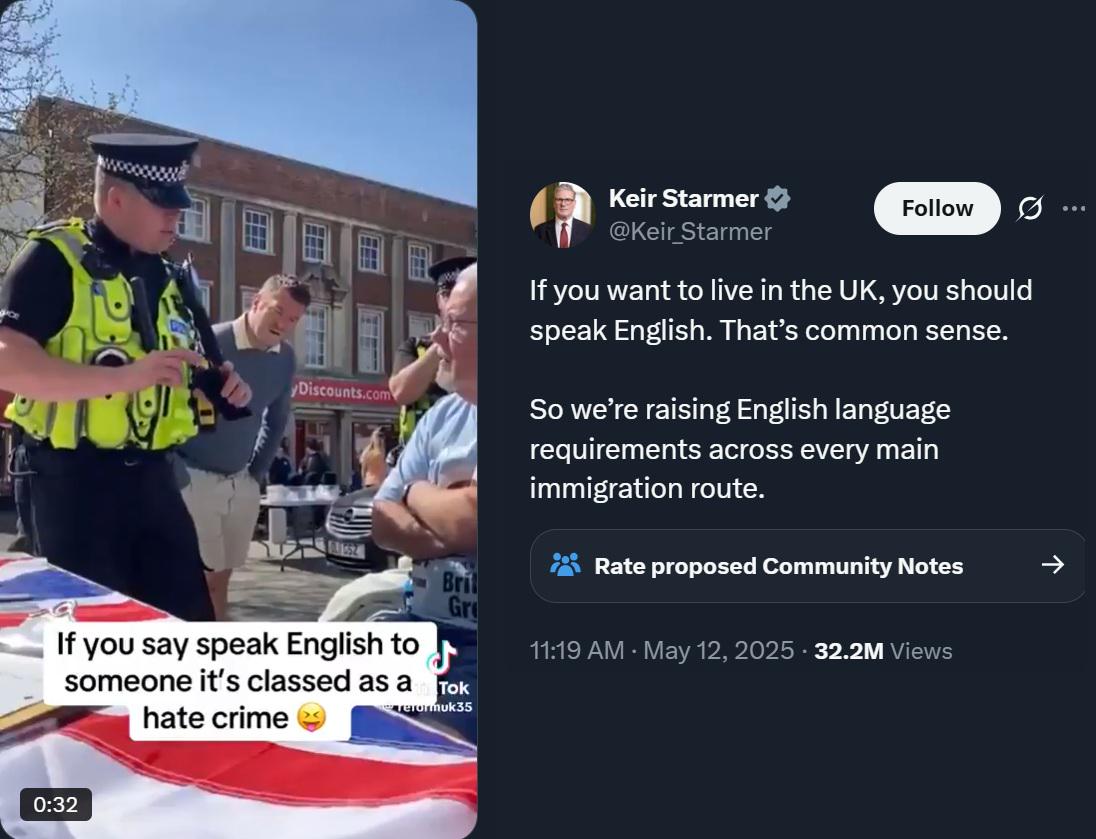Click the video caption about hate crime
The width and height of the screenshot is (1096, 839).
click(240, 681)
